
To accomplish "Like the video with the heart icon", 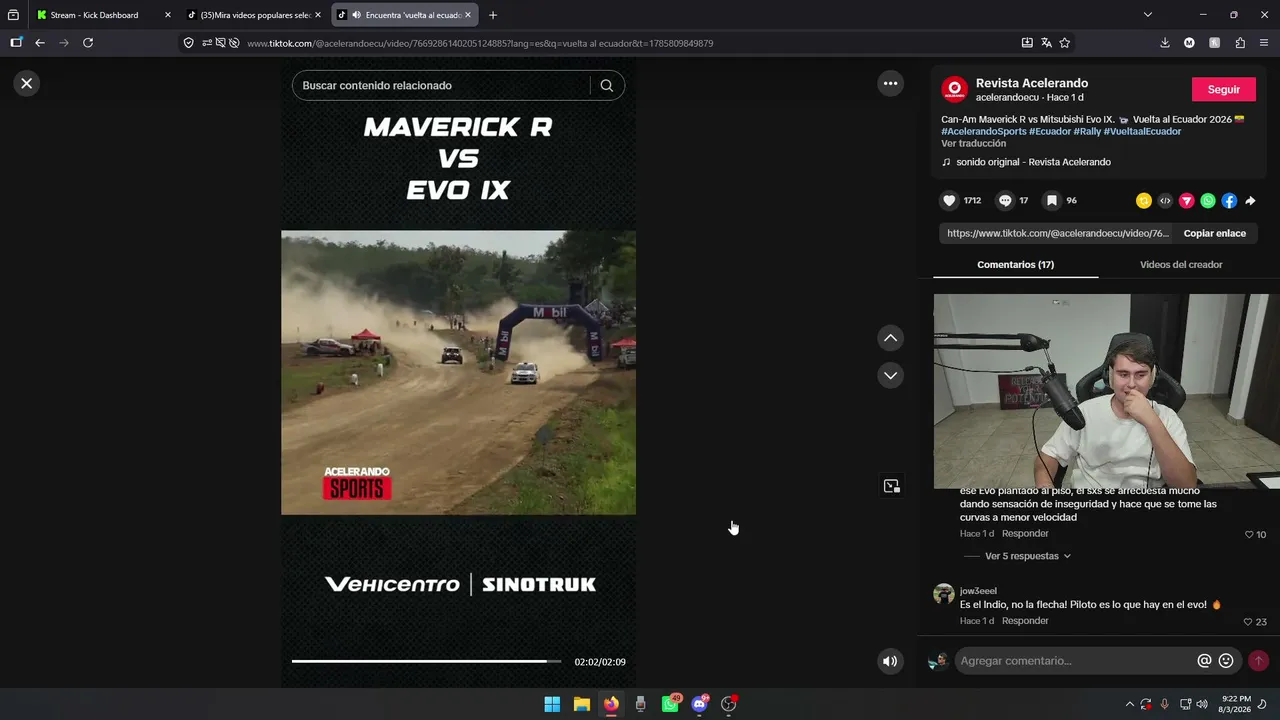I will [x=949, y=201].
